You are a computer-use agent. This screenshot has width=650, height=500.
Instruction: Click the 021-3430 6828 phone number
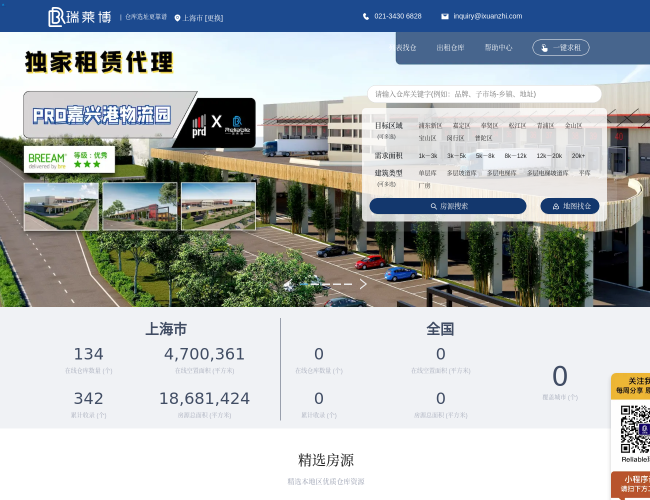click(398, 16)
